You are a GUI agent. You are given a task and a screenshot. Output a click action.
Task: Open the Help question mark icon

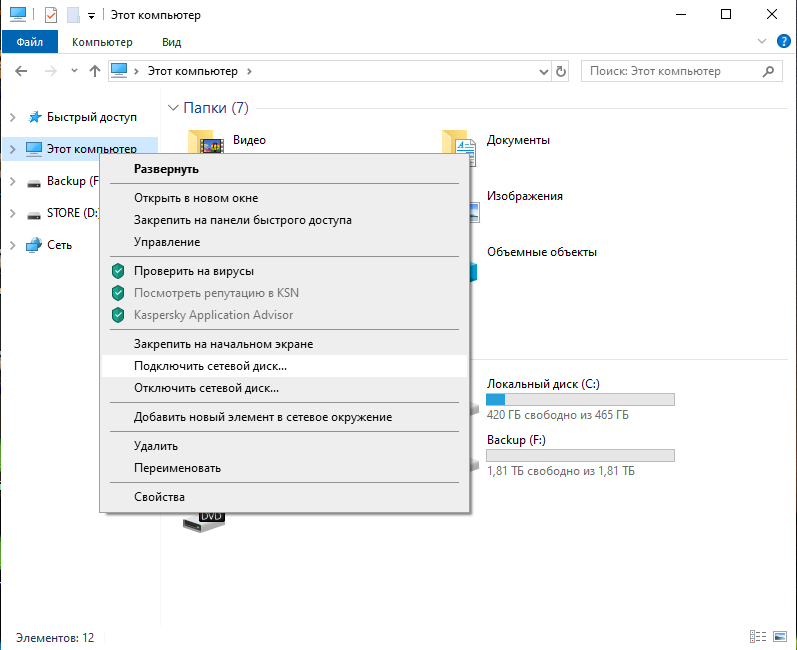783,41
